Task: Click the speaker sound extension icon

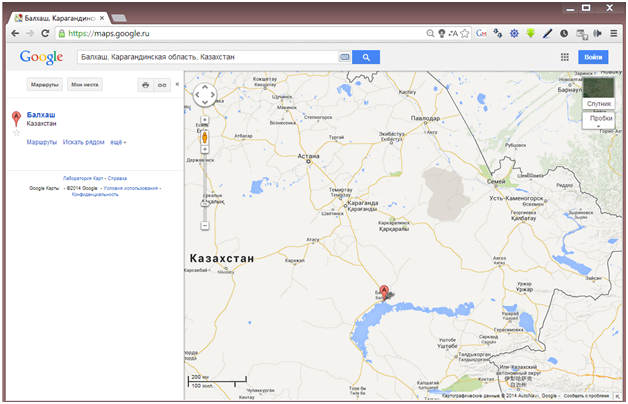Action: [x=597, y=33]
